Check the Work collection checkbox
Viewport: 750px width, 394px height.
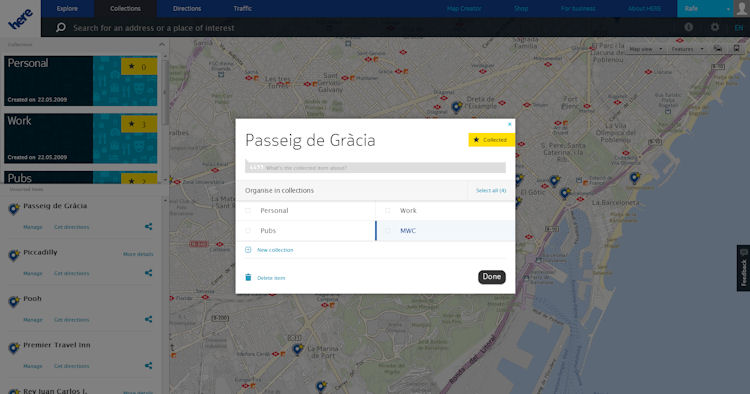[387, 210]
